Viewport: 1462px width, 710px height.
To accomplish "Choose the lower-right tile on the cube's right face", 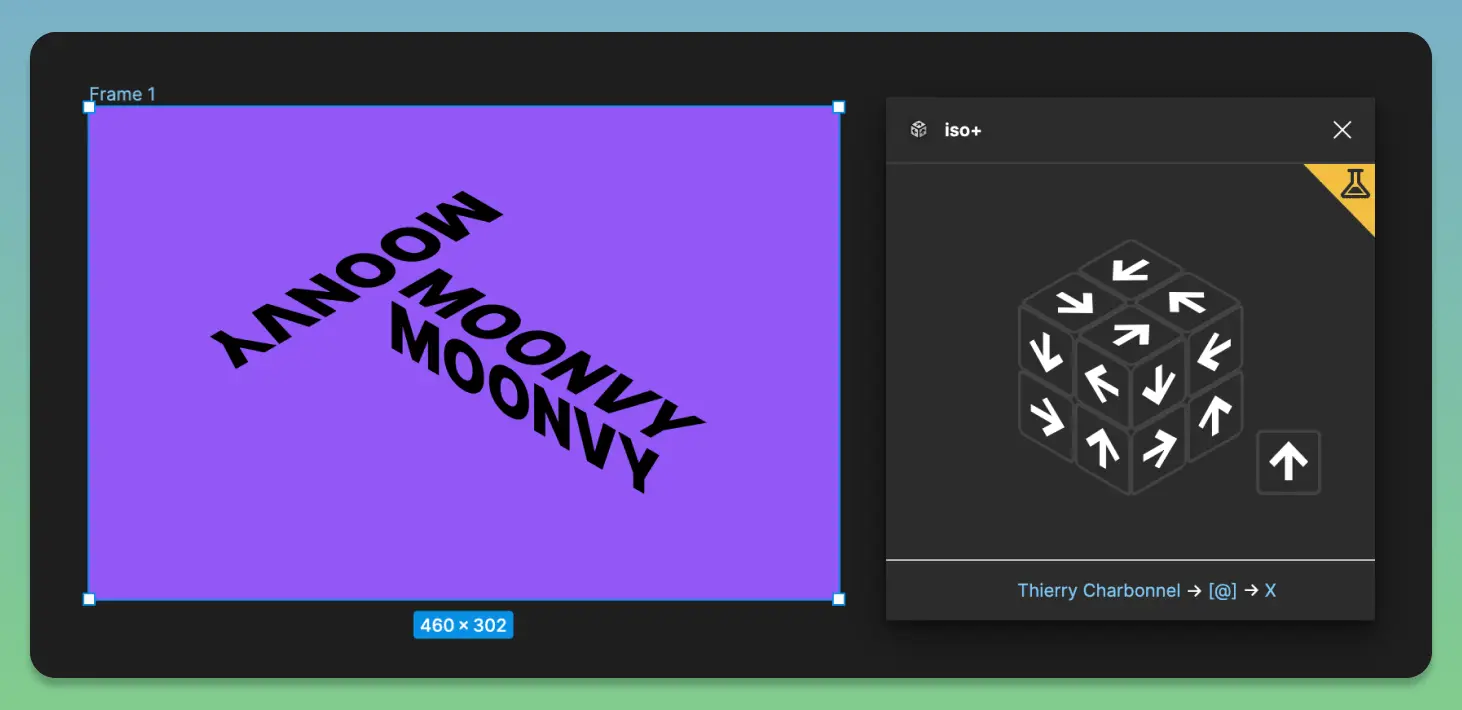I will tap(1215, 416).
